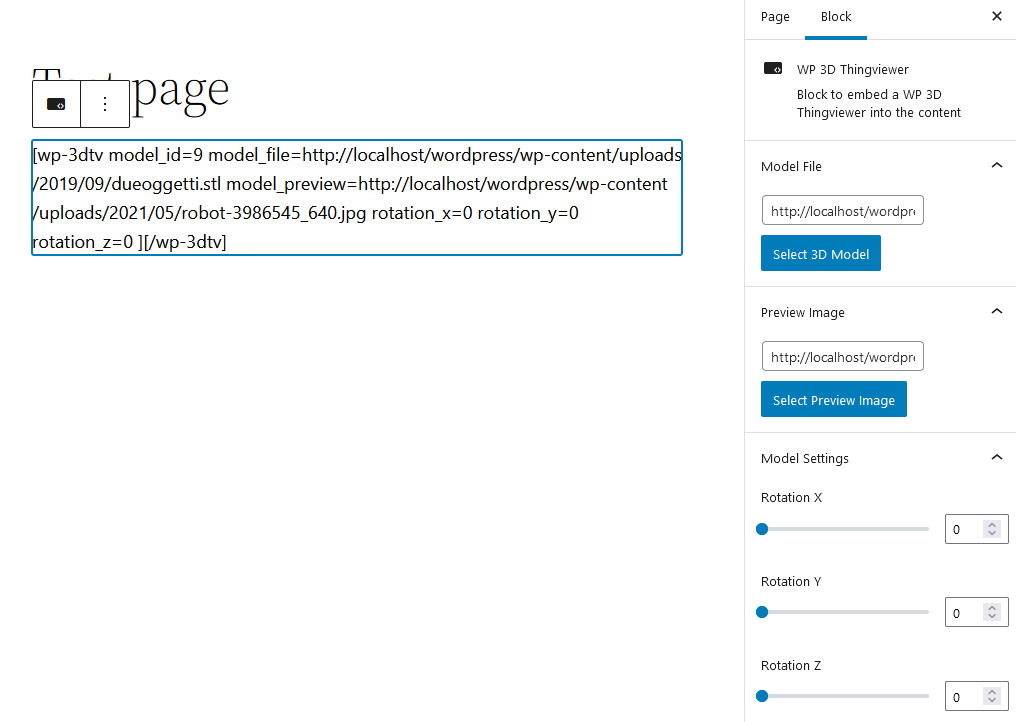Click the Rotation Z slider handle
The width and height of the screenshot is (1016, 722).
[762, 697]
